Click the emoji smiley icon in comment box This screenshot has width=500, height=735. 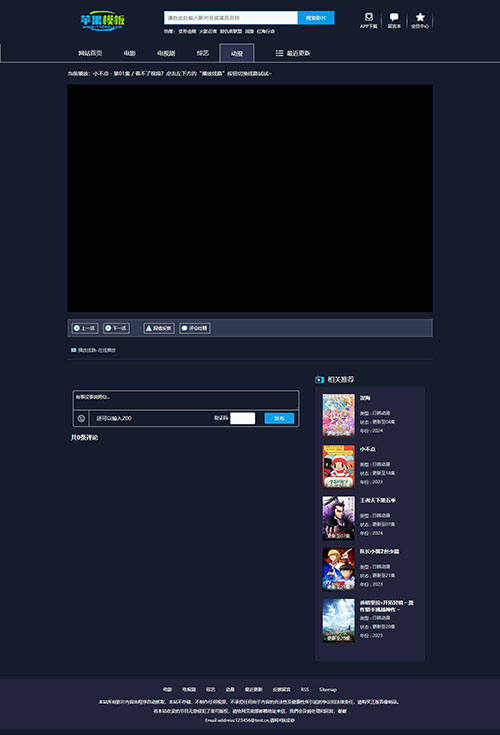81,418
